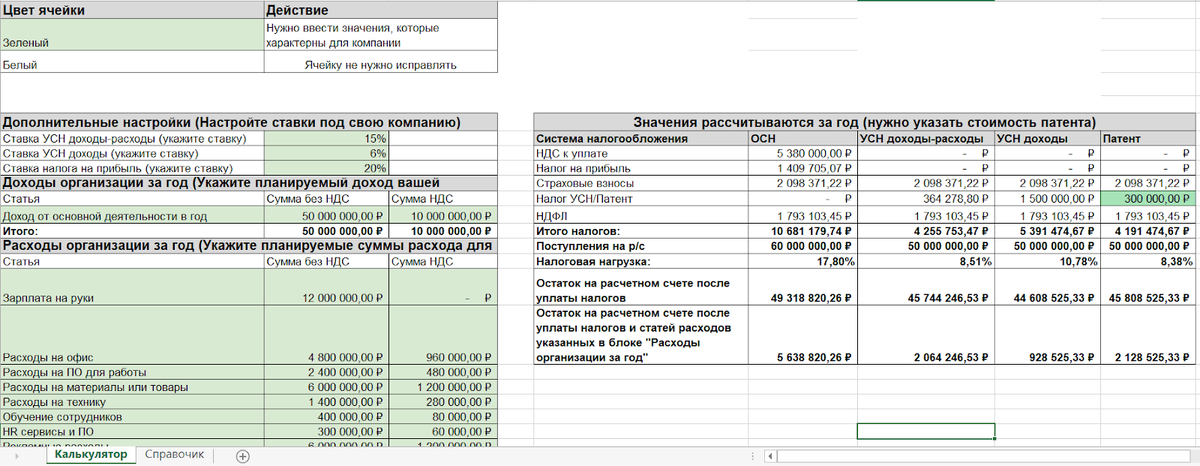
Task: Click the 'Действие' header cell
Action: pos(380,10)
